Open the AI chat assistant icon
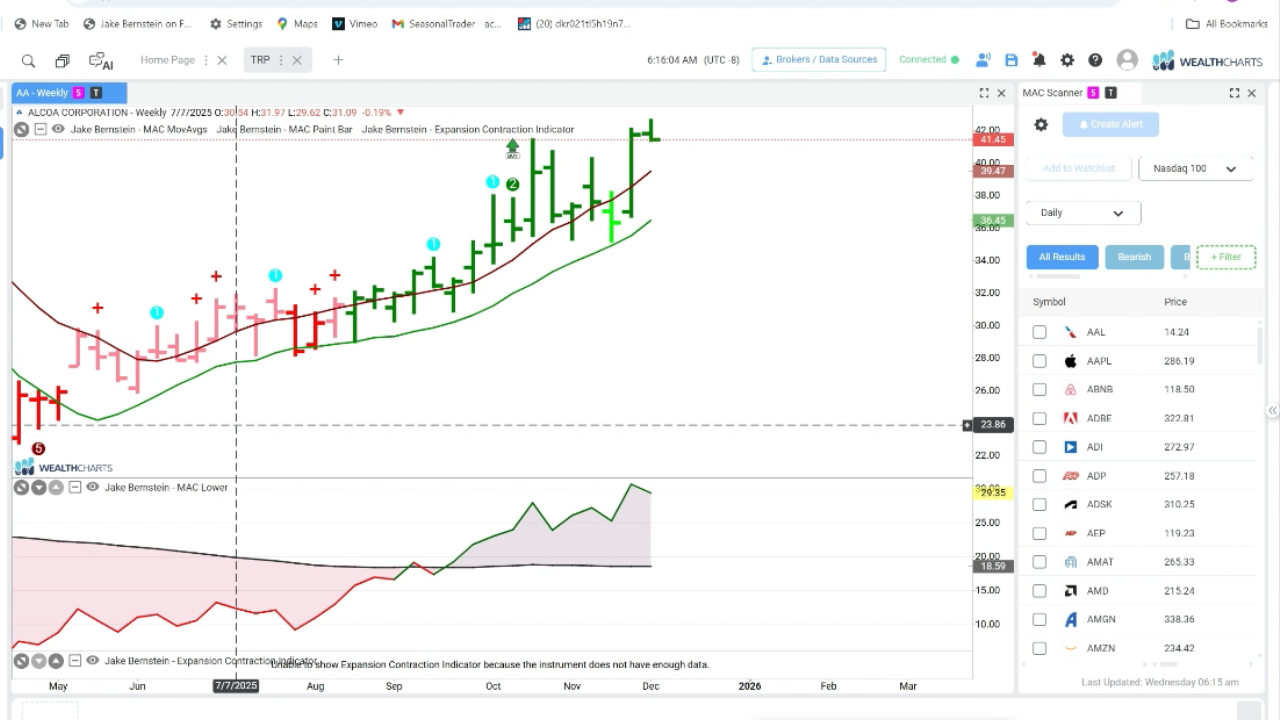This screenshot has width=1280, height=720. (x=100, y=60)
